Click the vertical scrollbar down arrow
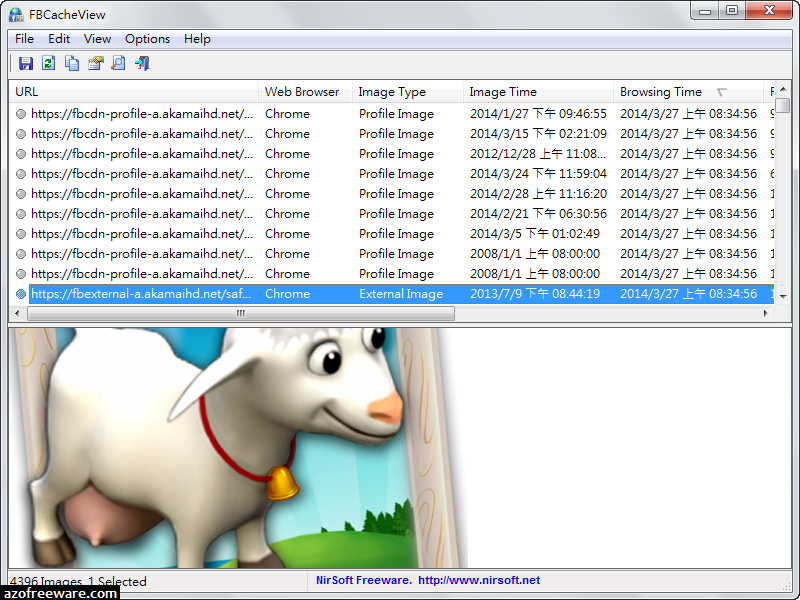This screenshot has width=800, height=600. pyautogui.click(x=783, y=296)
